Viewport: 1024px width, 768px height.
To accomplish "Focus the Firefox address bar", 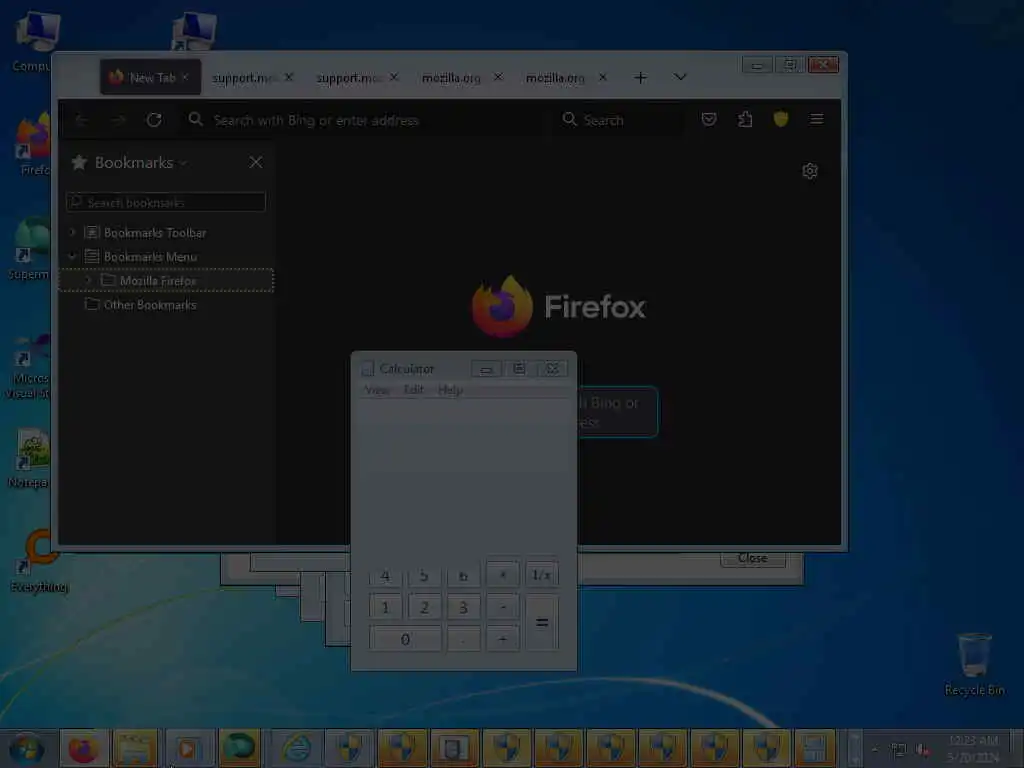I will 362,120.
